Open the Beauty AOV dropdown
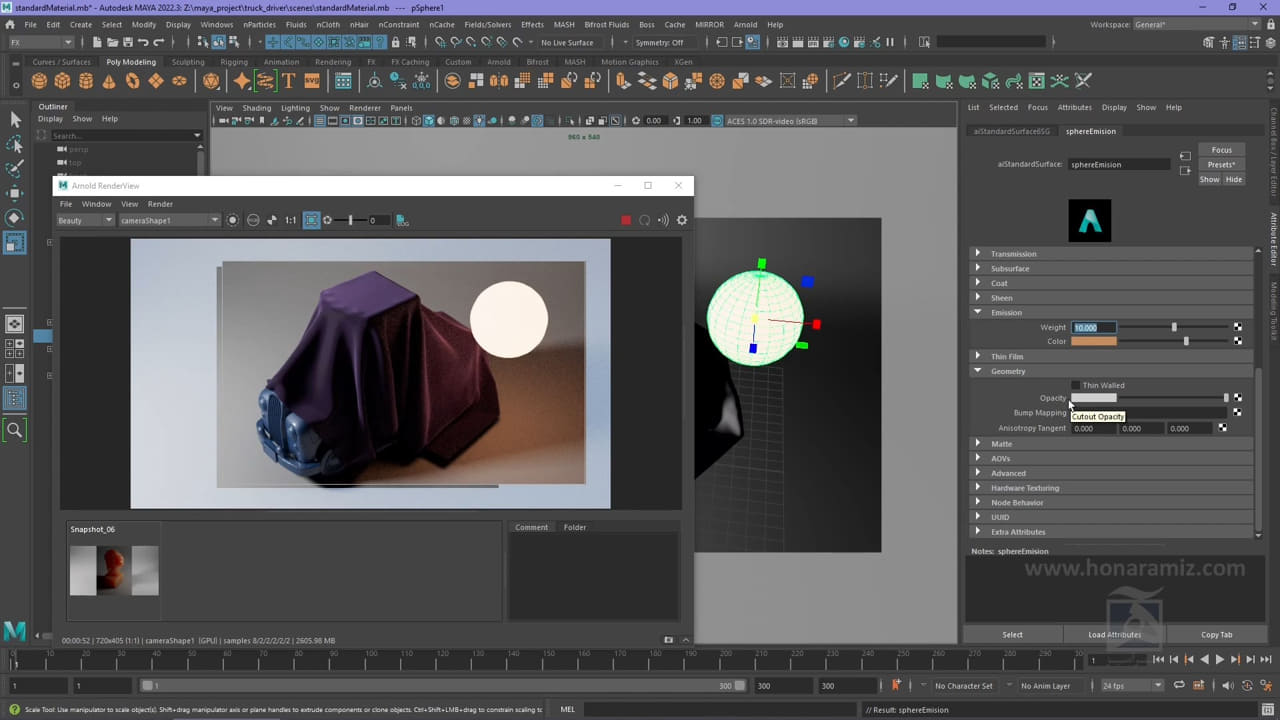The width and height of the screenshot is (1280, 720). pos(85,220)
